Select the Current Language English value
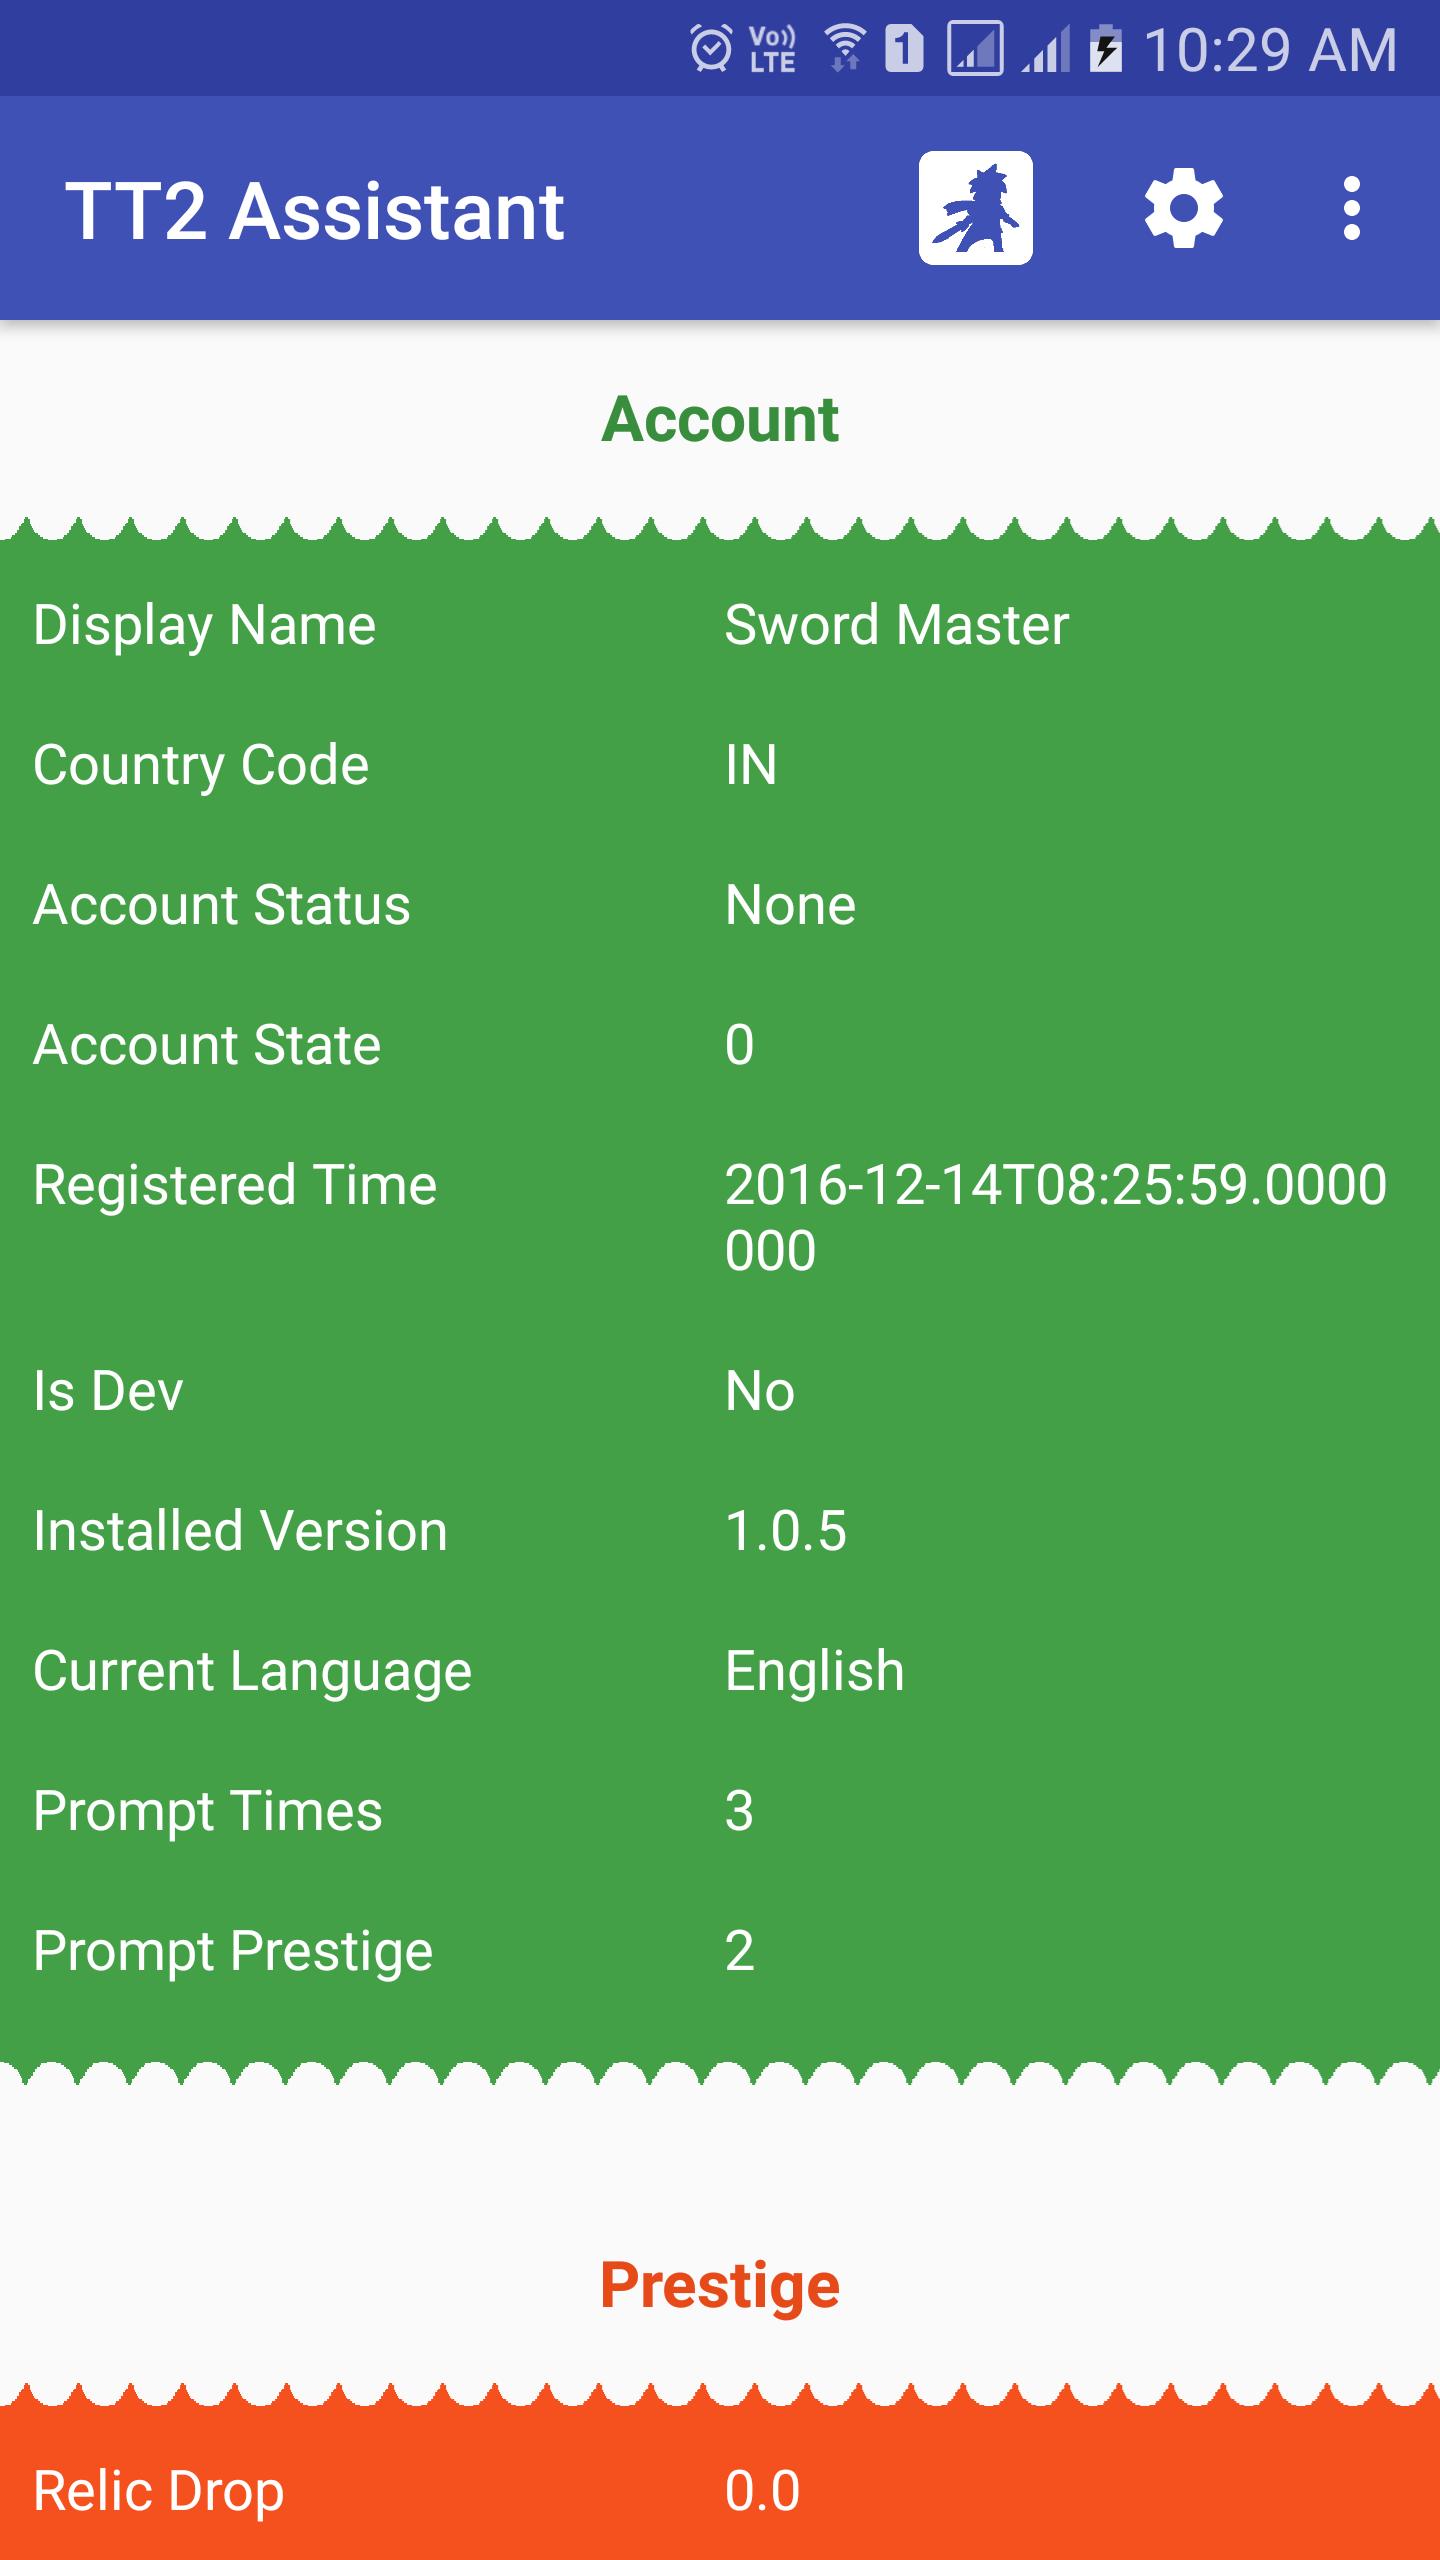Screen dimensions: 1440x2560 pos(815,1671)
